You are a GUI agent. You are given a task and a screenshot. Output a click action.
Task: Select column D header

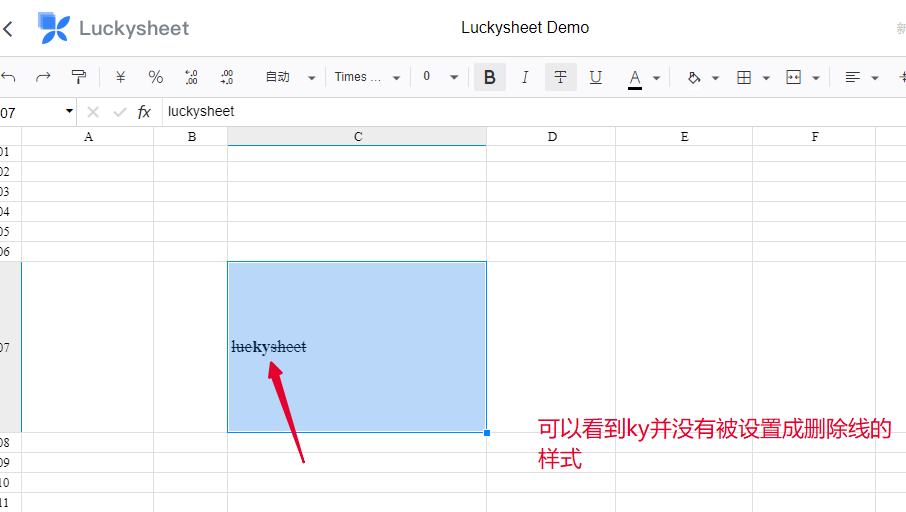click(x=551, y=136)
